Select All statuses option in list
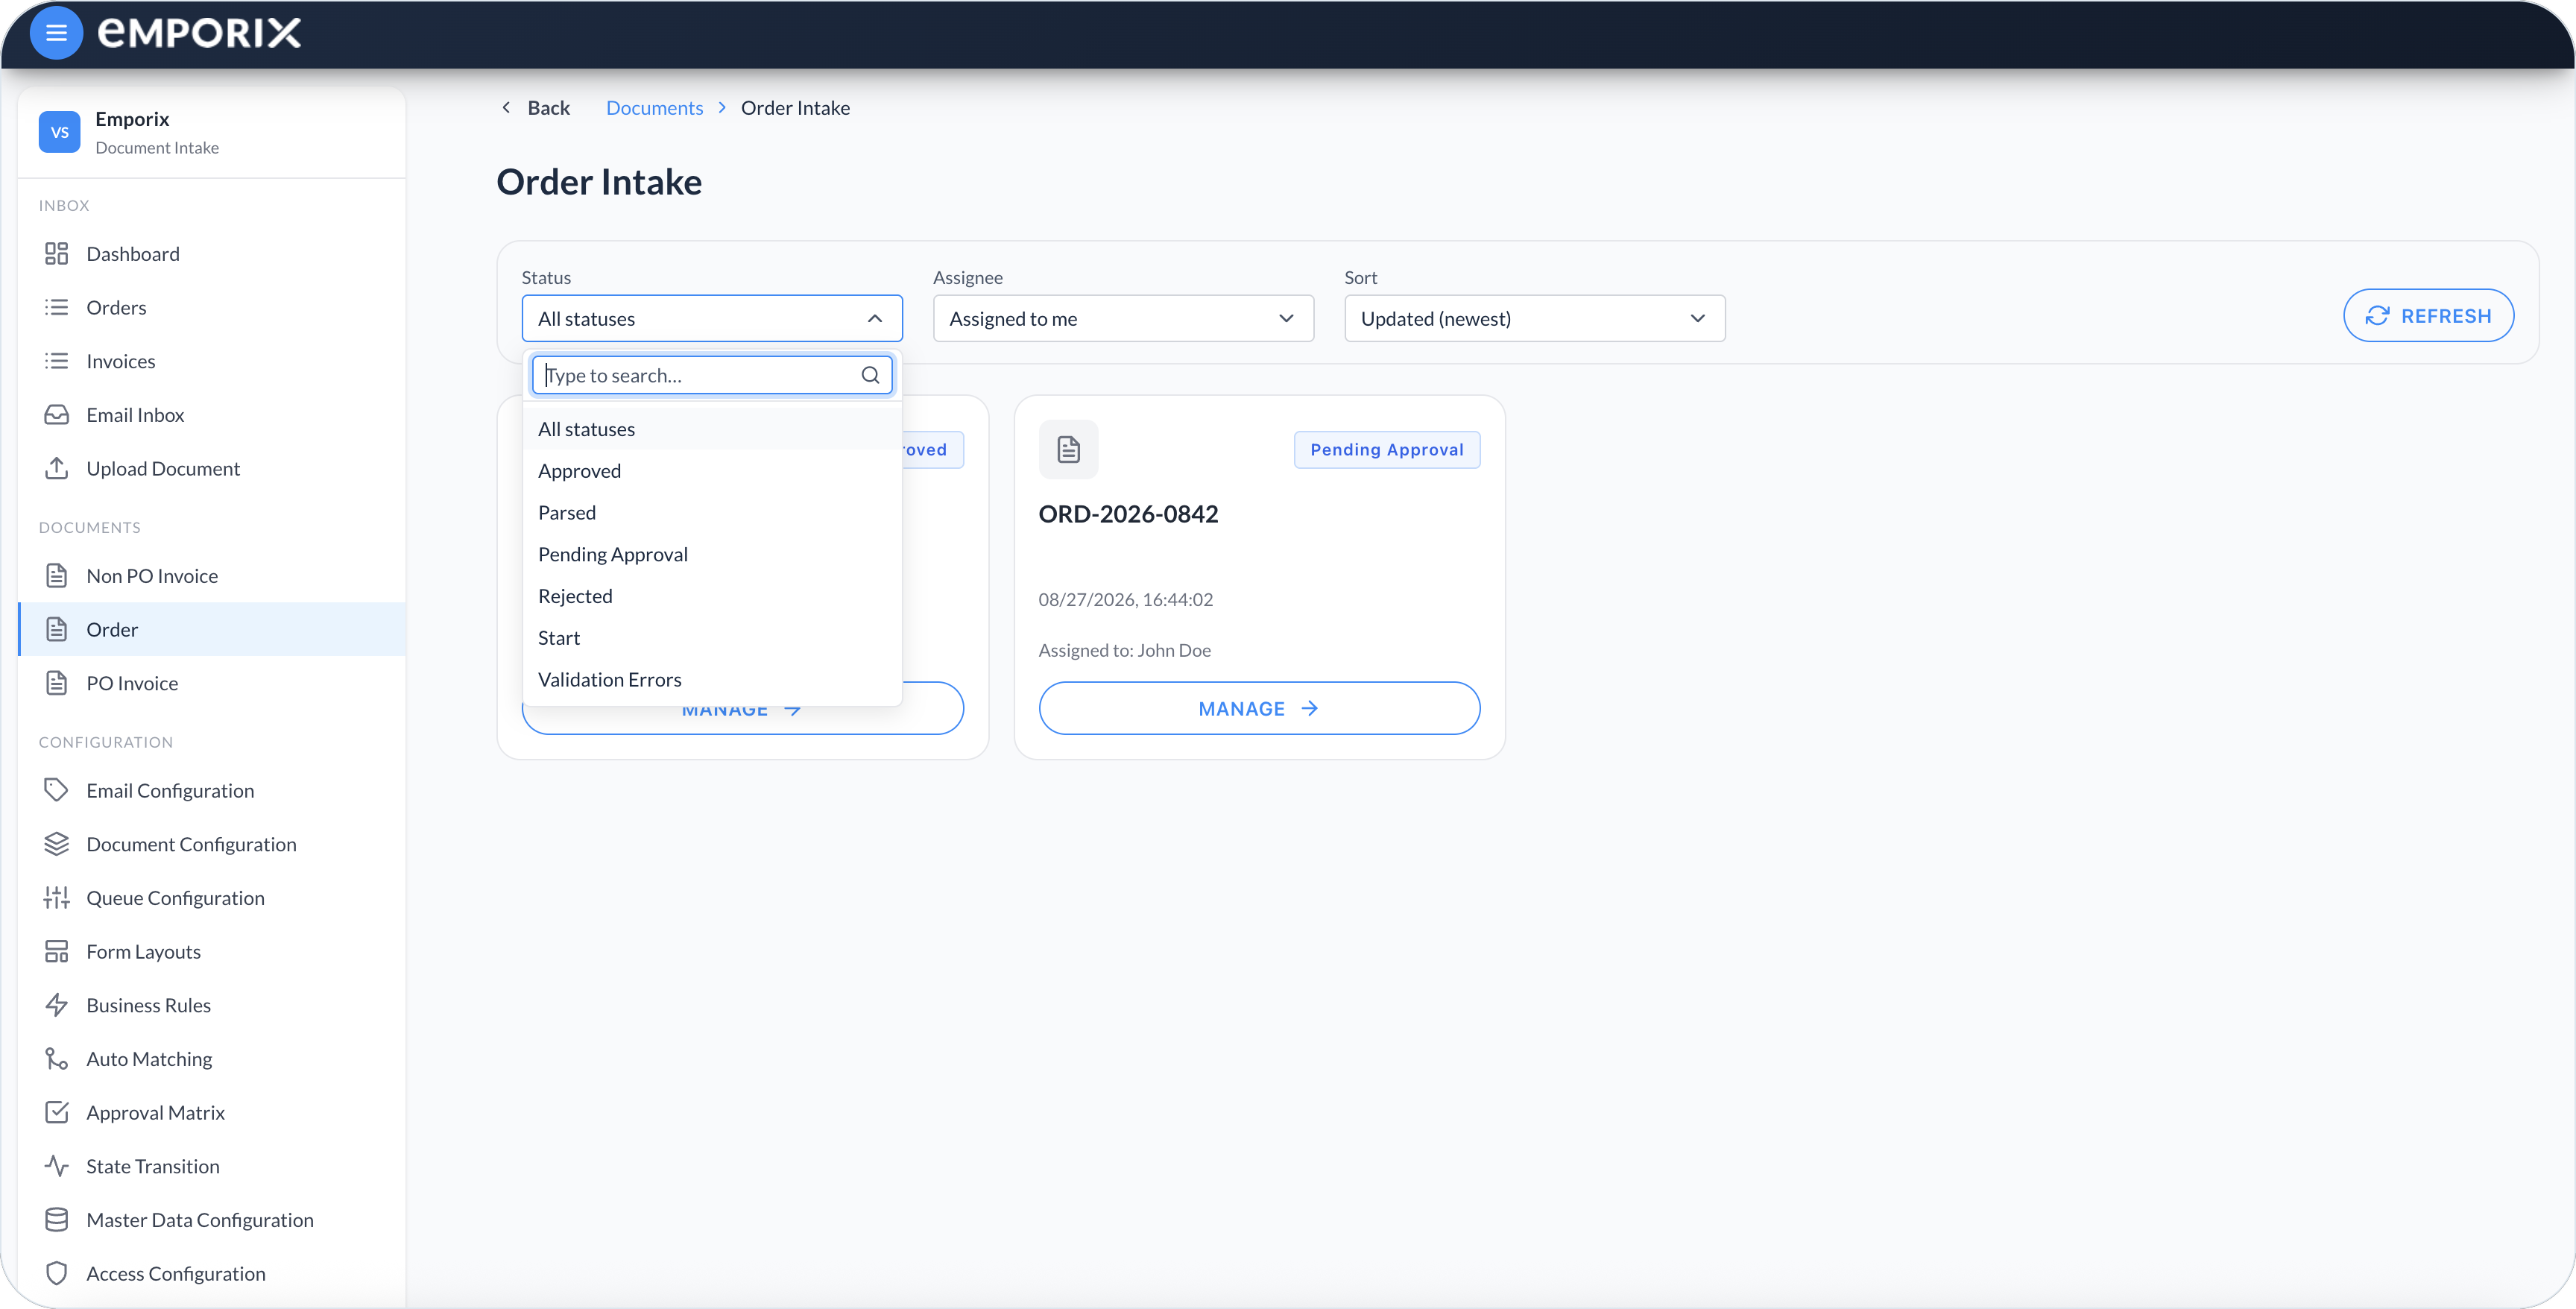Image resolution: width=2576 pixels, height=1309 pixels. click(x=712, y=429)
